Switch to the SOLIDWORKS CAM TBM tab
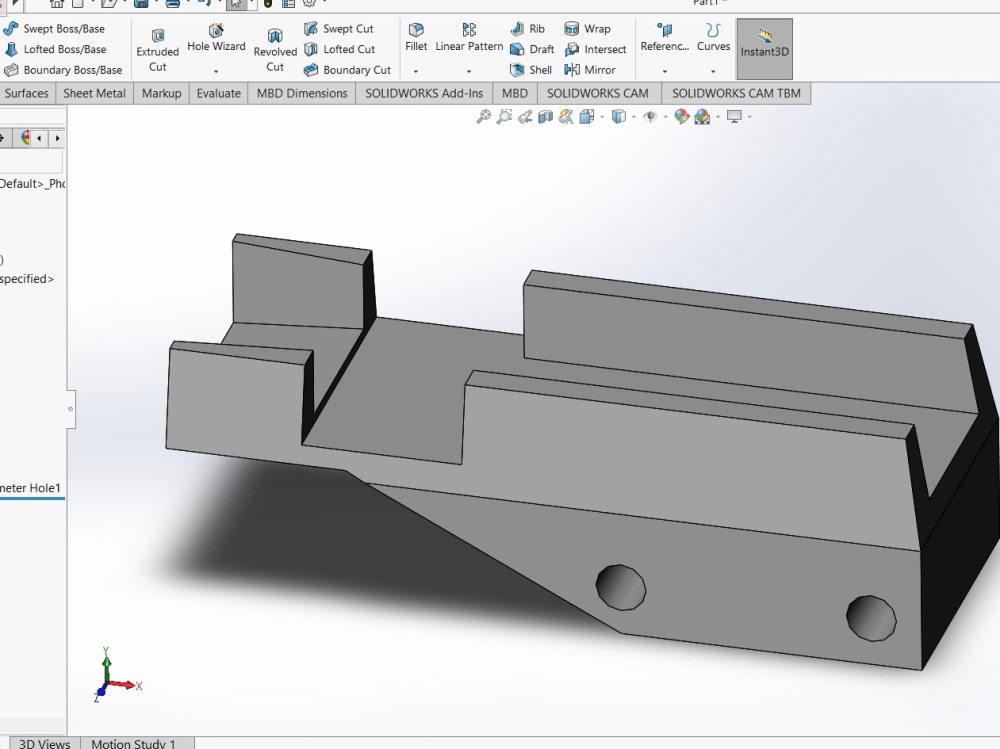This screenshot has width=1000, height=749. click(736, 94)
